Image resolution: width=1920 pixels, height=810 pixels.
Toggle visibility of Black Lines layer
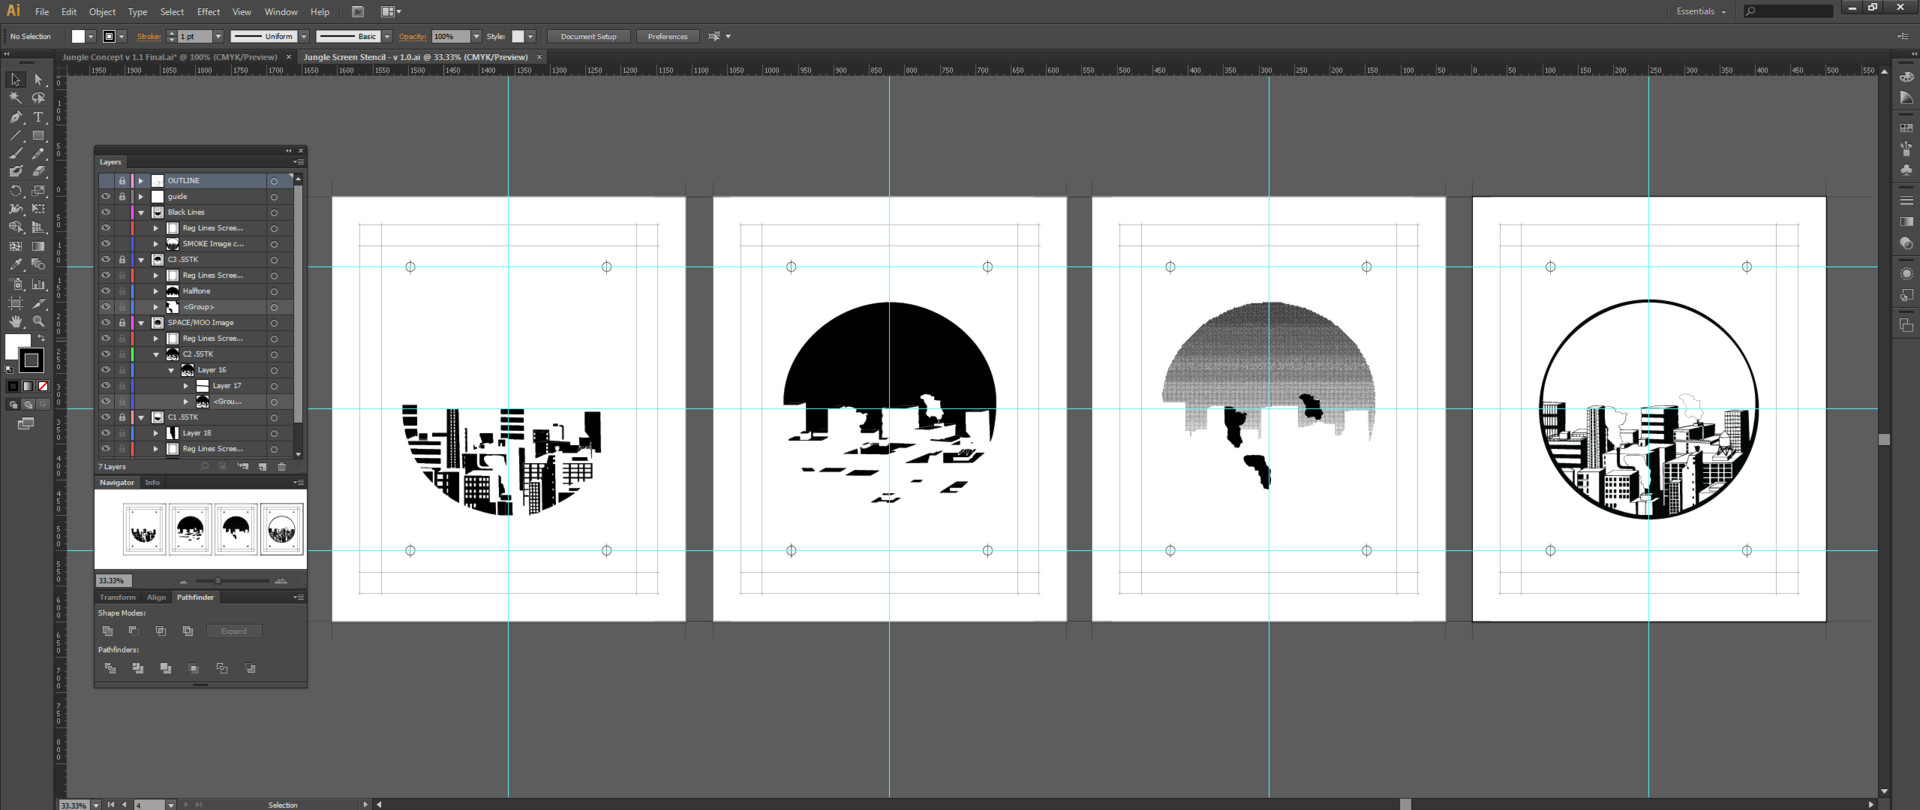pos(106,212)
